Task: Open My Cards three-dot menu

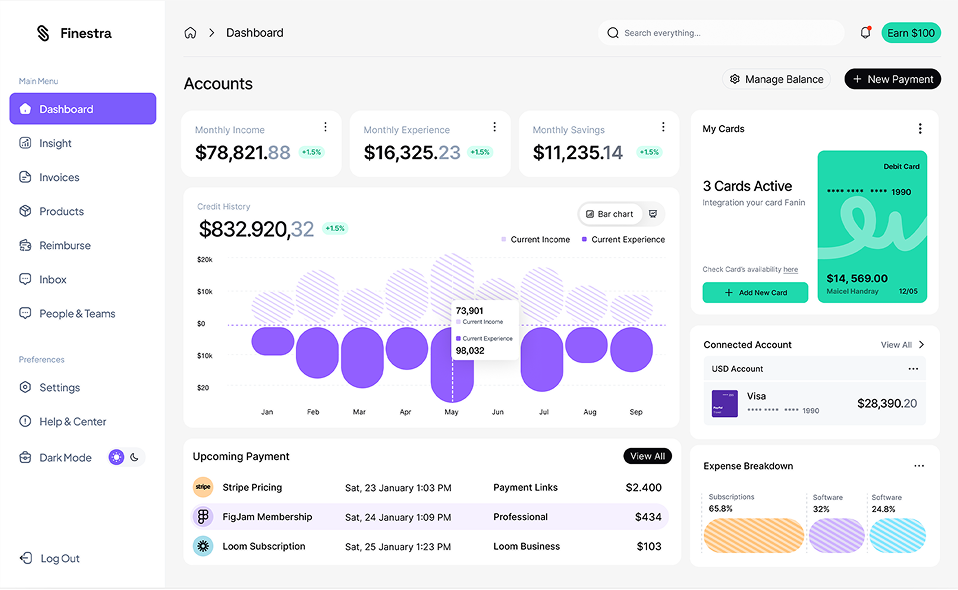Action: click(x=920, y=128)
